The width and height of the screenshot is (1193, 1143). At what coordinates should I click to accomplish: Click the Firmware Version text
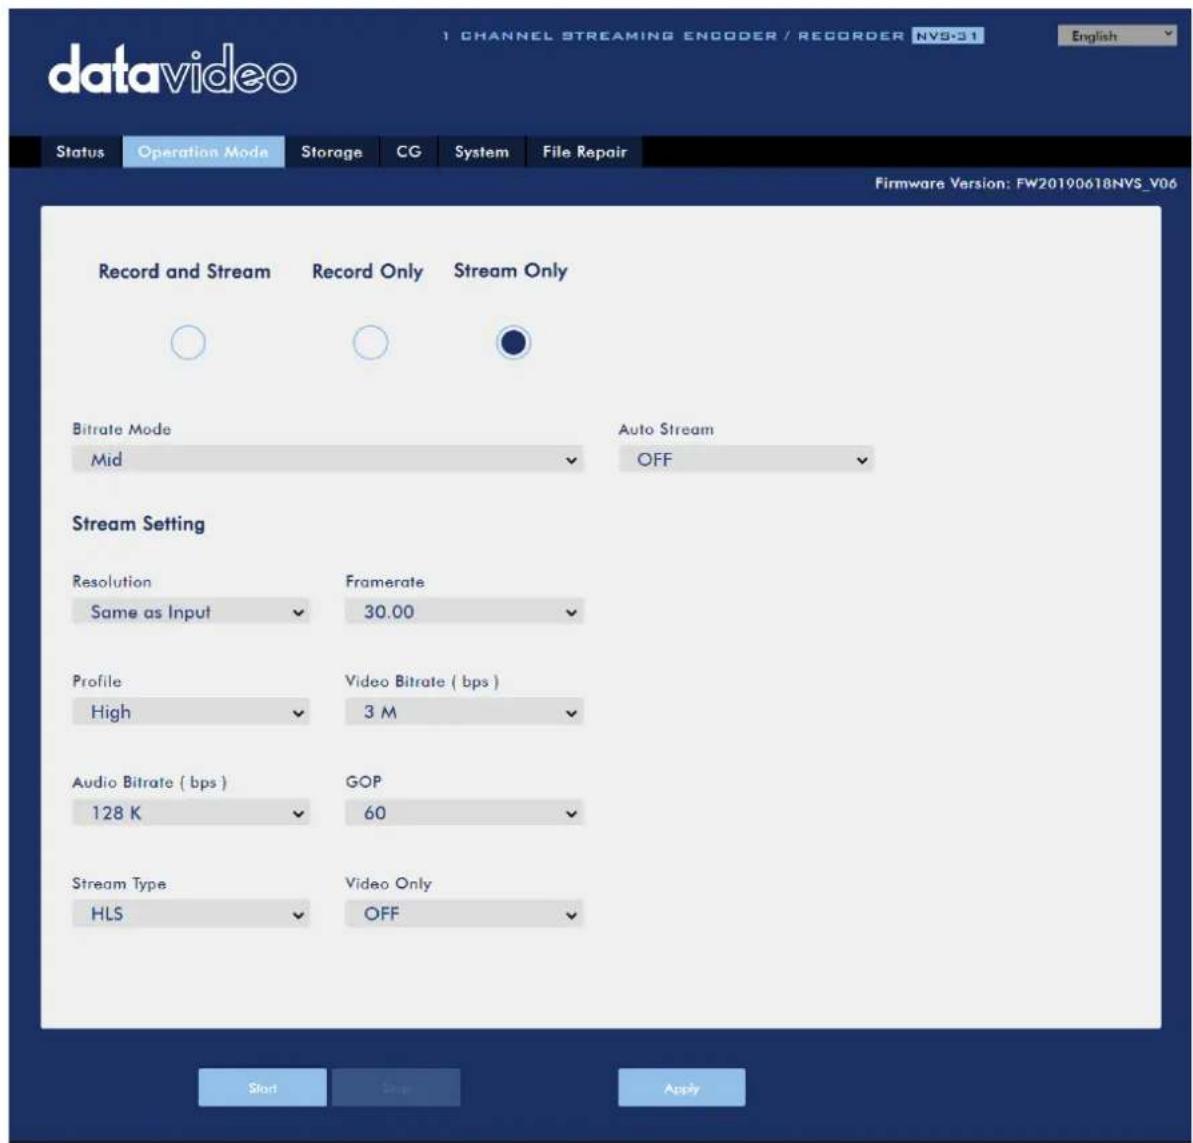pos(1026,183)
